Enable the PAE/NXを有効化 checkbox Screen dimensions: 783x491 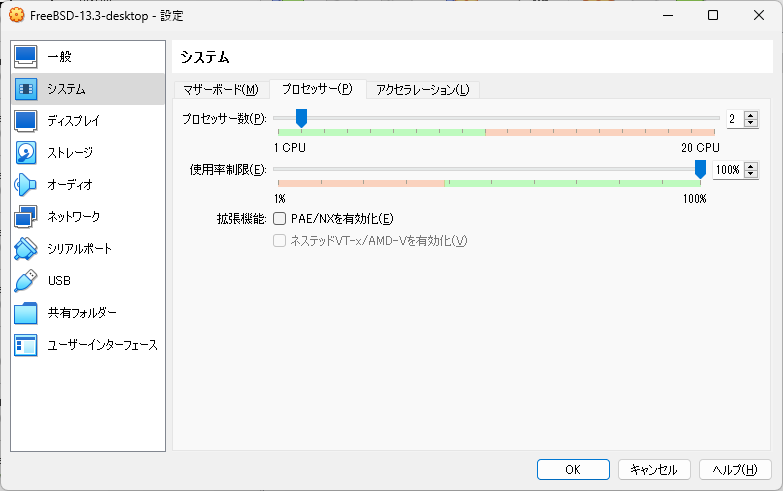280,219
